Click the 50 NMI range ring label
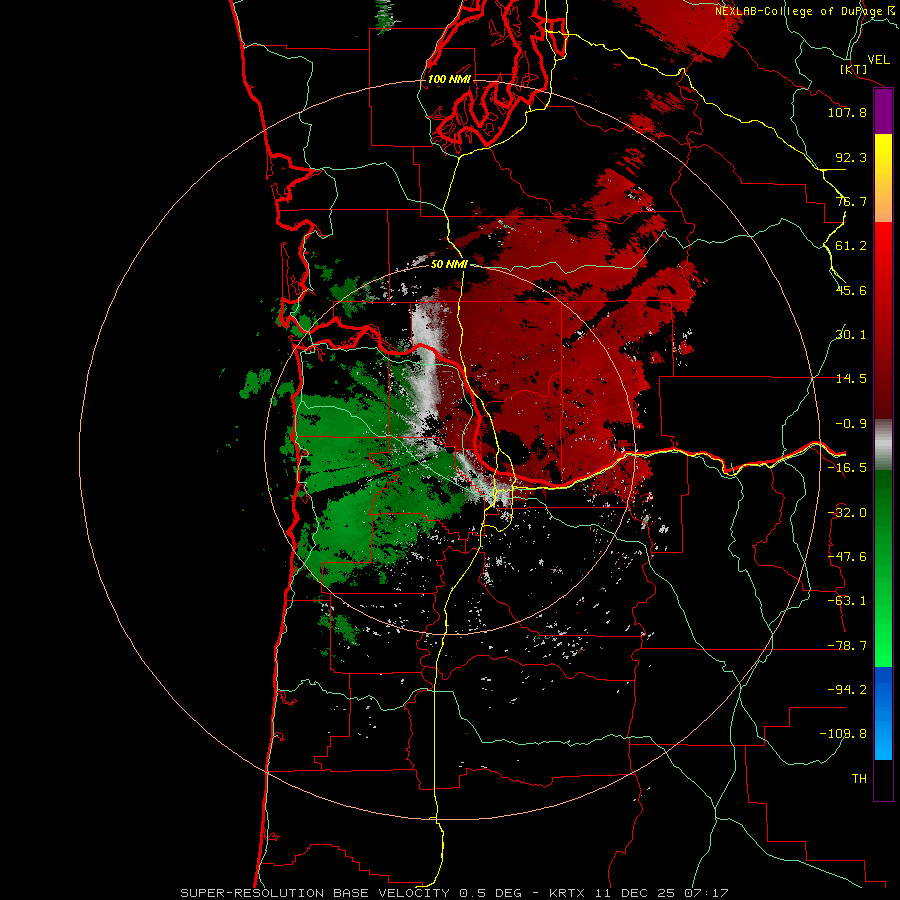Image resolution: width=900 pixels, height=900 pixels. (x=449, y=264)
